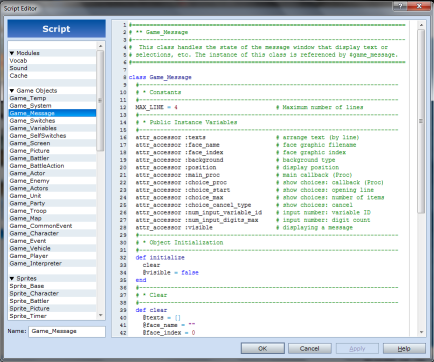Click the title bar help question mark
The width and height of the screenshot is (434, 362).
[x=401, y=6]
